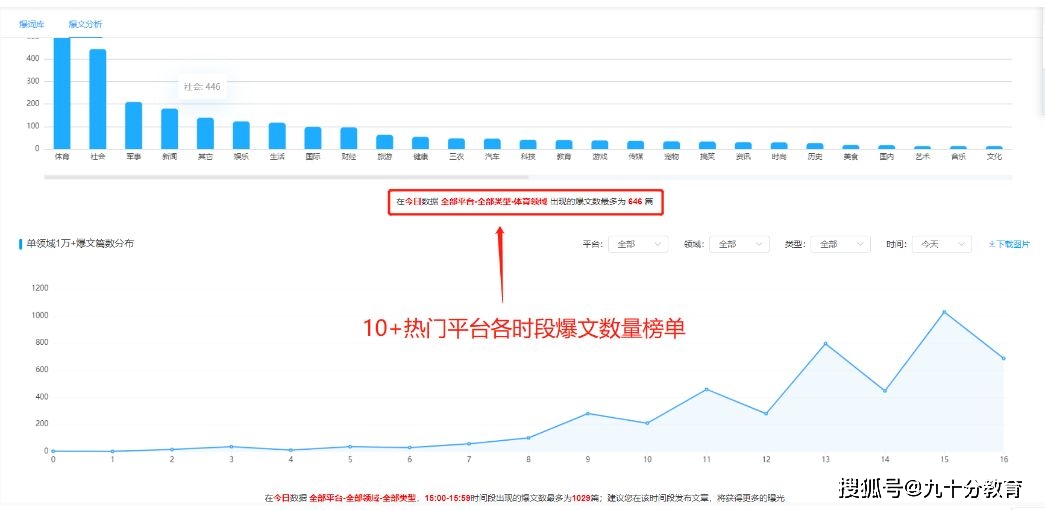1045x510 pixels.
Task: Click the 历史 bar in the chart
Action: 815,145
